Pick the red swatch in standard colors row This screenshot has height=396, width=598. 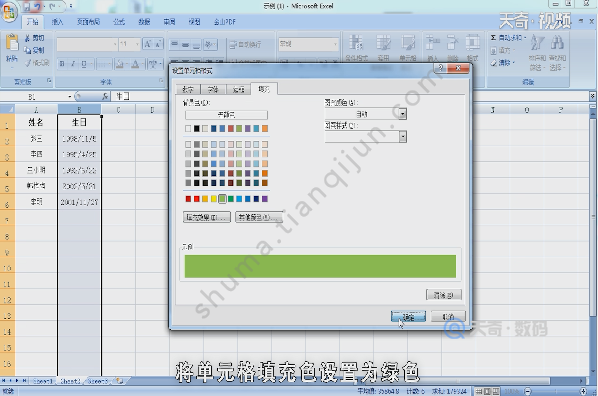tap(196, 199)
